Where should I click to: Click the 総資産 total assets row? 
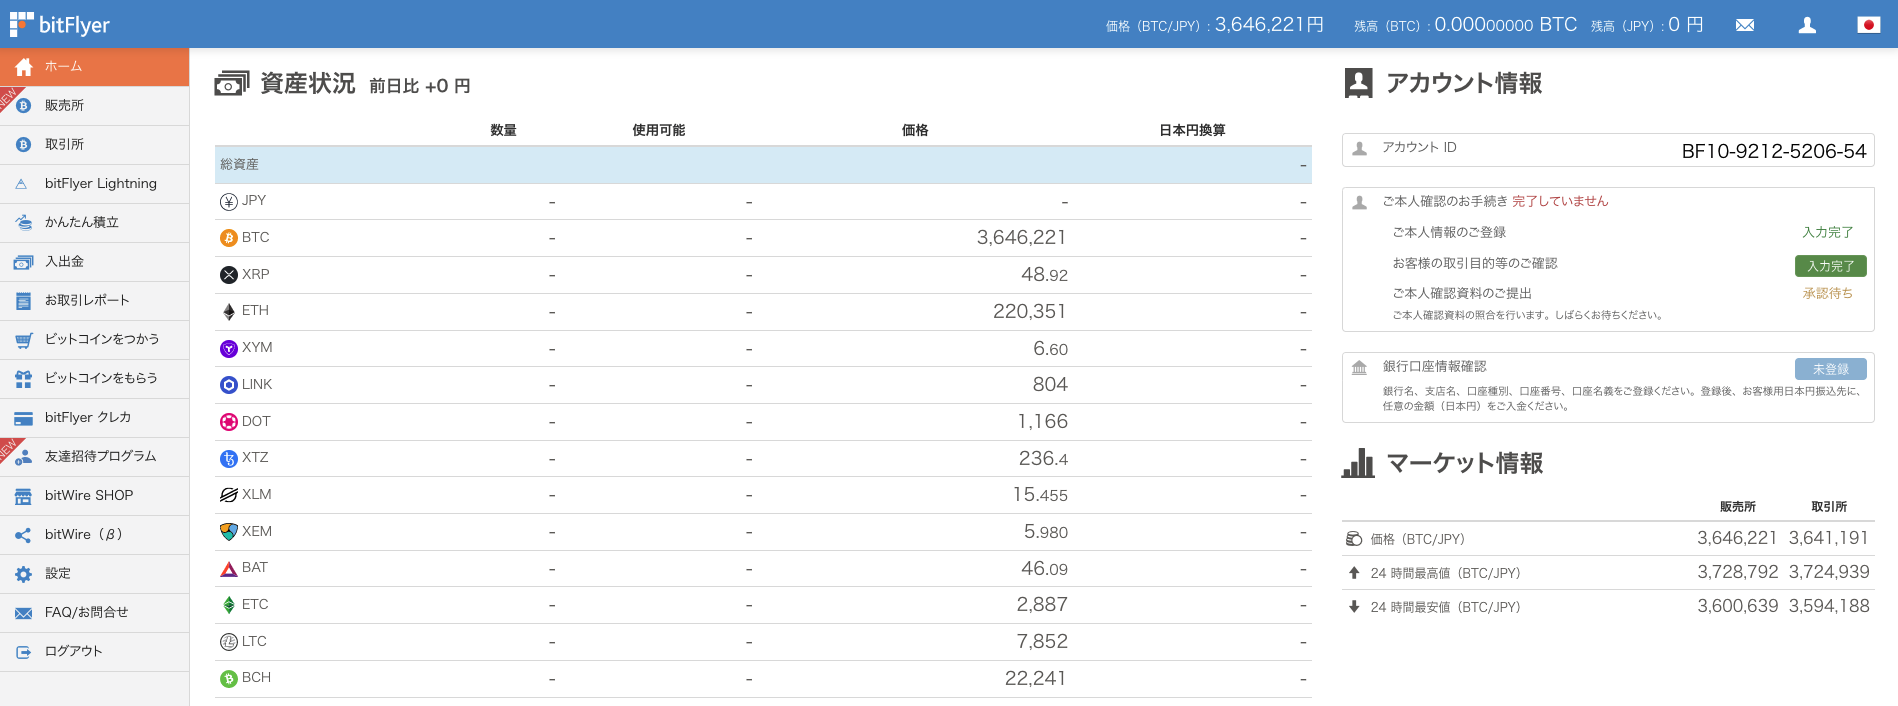763,165
